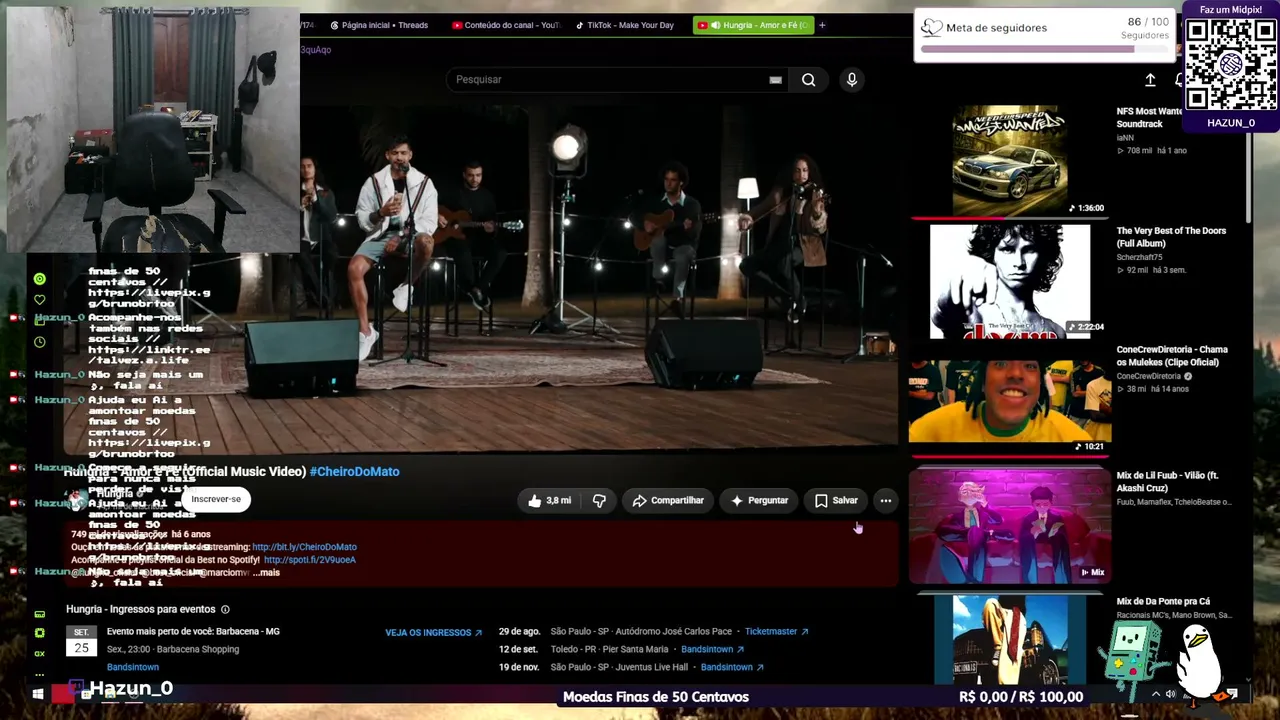Open Bandsintown link under Barbacena Shopping
Screen dimensions: 1280x720
pyautogui.click(x=133, y=667)
